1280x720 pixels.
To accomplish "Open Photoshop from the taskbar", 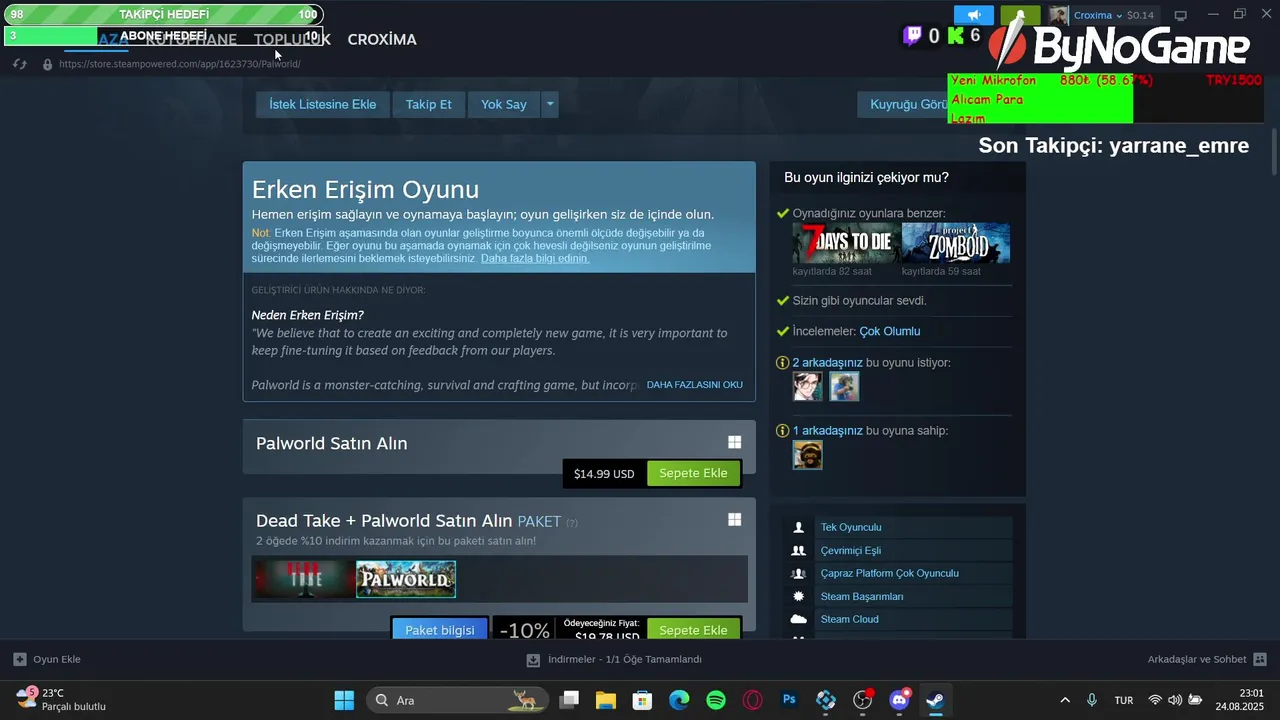I will pos(789,700).
